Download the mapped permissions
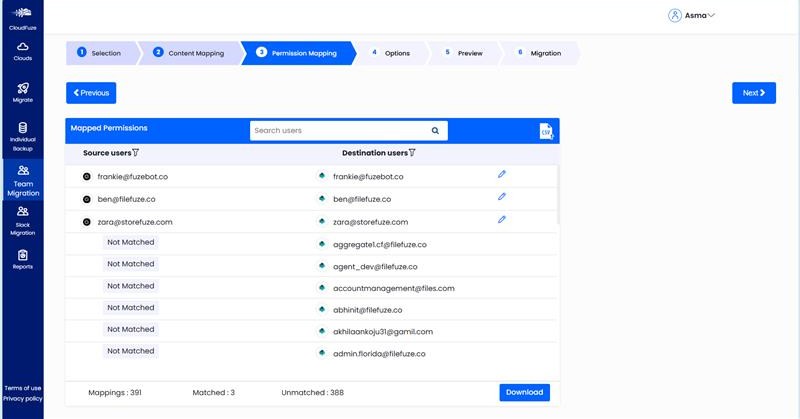800x419 pixels. 524,392
